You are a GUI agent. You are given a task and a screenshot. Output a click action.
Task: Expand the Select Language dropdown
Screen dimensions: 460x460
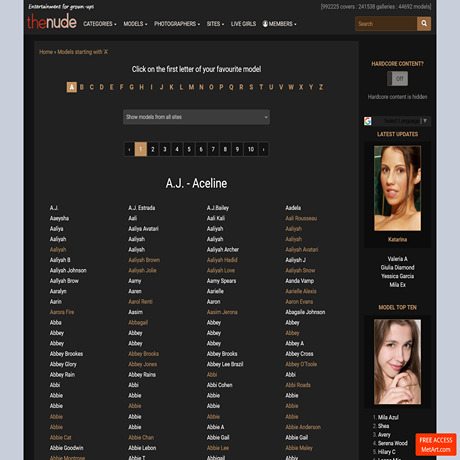click(402, 121)
